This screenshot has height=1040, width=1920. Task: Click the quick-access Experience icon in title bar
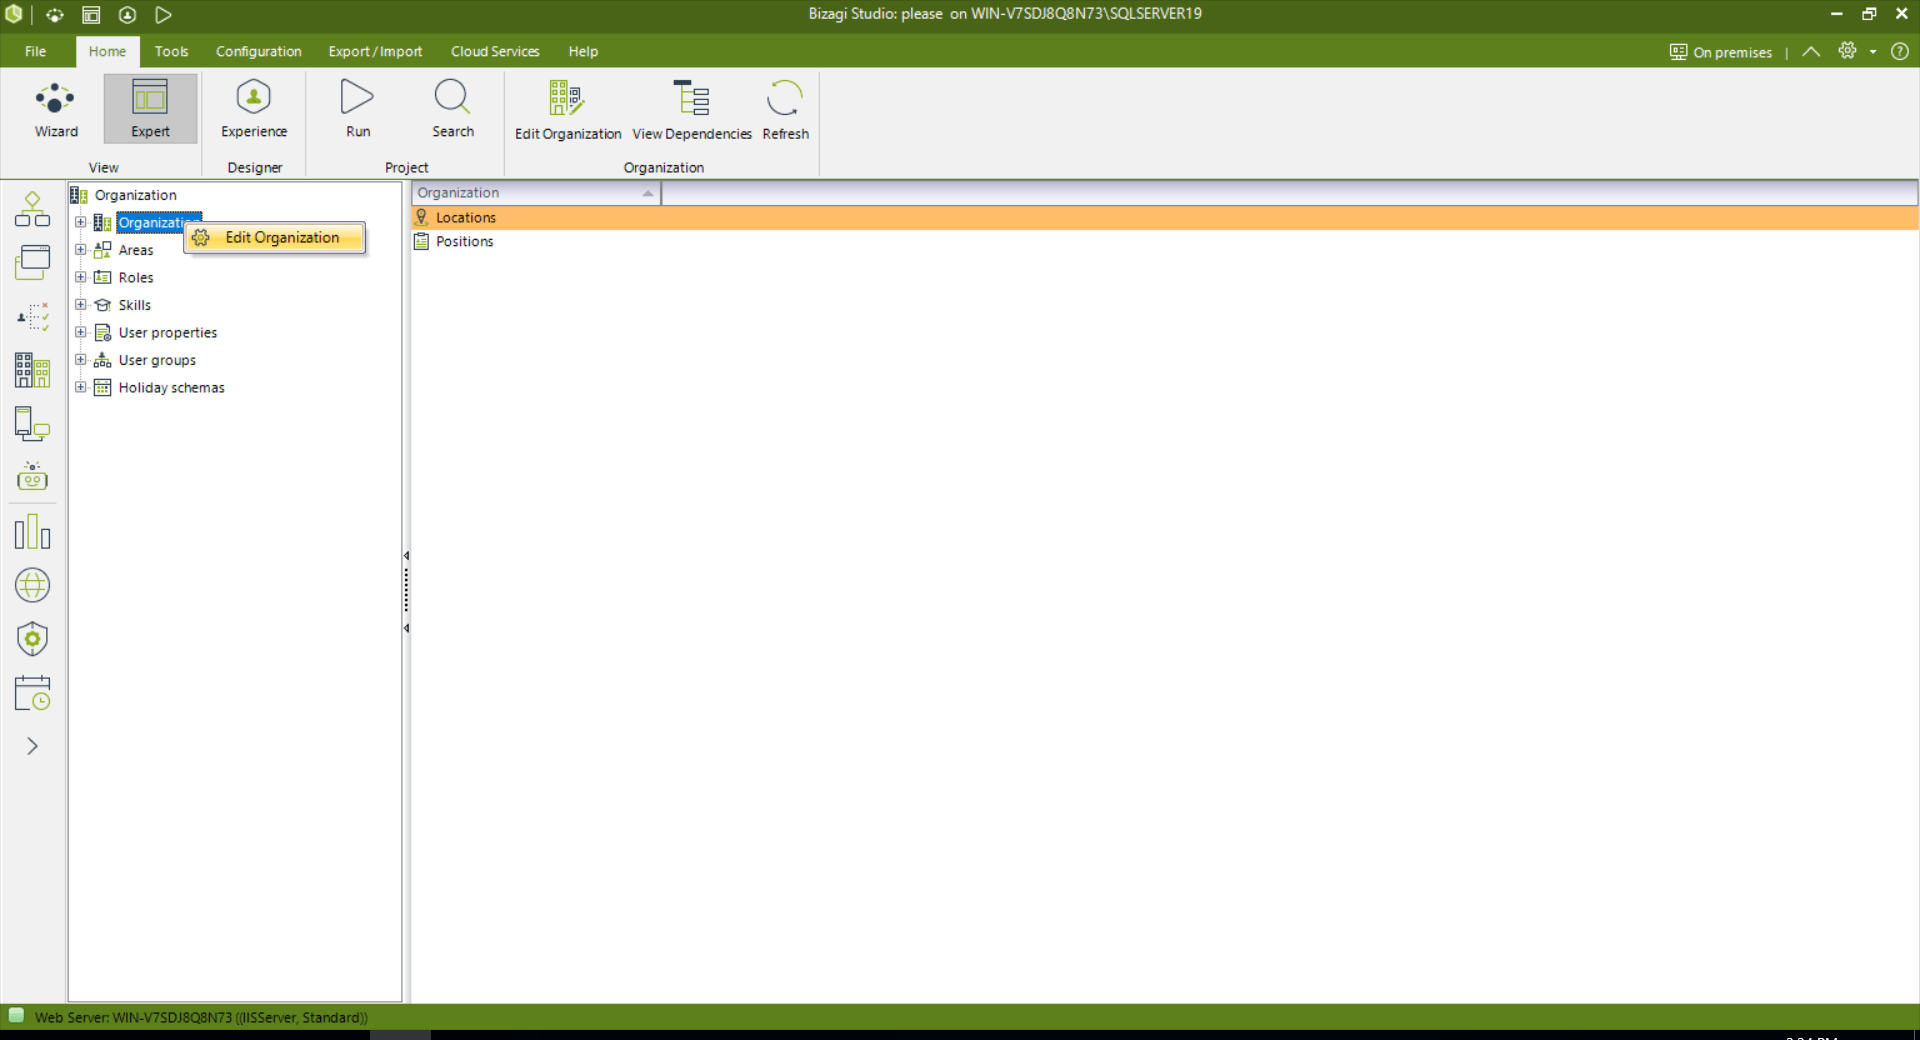[x=127, y=15]
